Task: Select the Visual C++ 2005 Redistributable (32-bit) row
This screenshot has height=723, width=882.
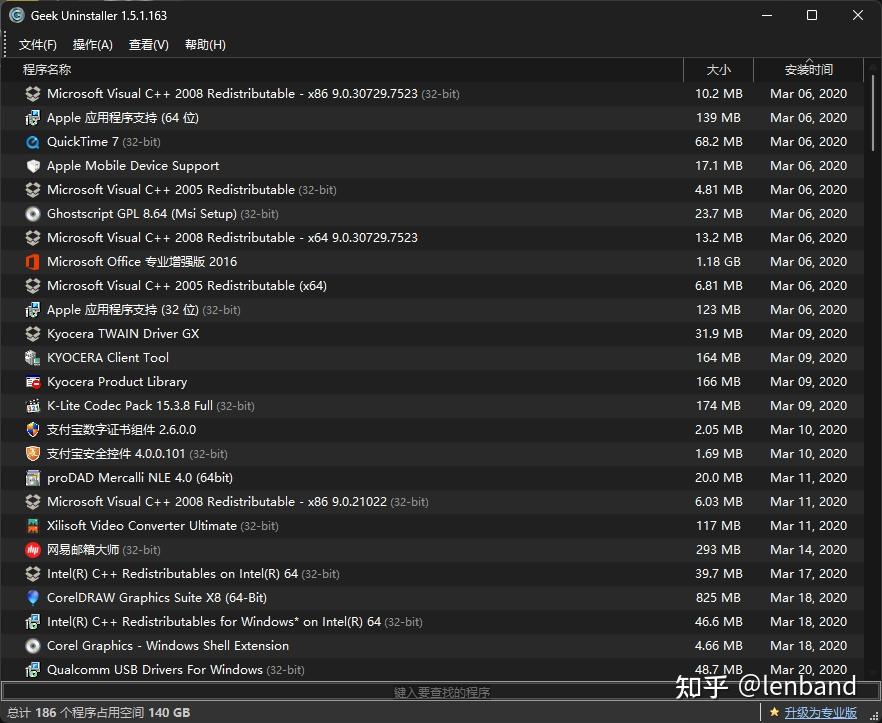Action: [432, 190]
